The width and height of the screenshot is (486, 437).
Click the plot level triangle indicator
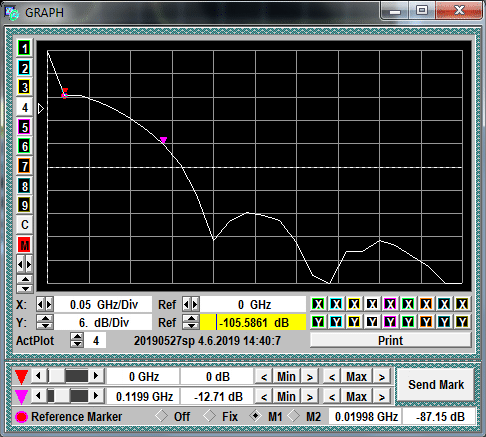(x=41, y=109)
